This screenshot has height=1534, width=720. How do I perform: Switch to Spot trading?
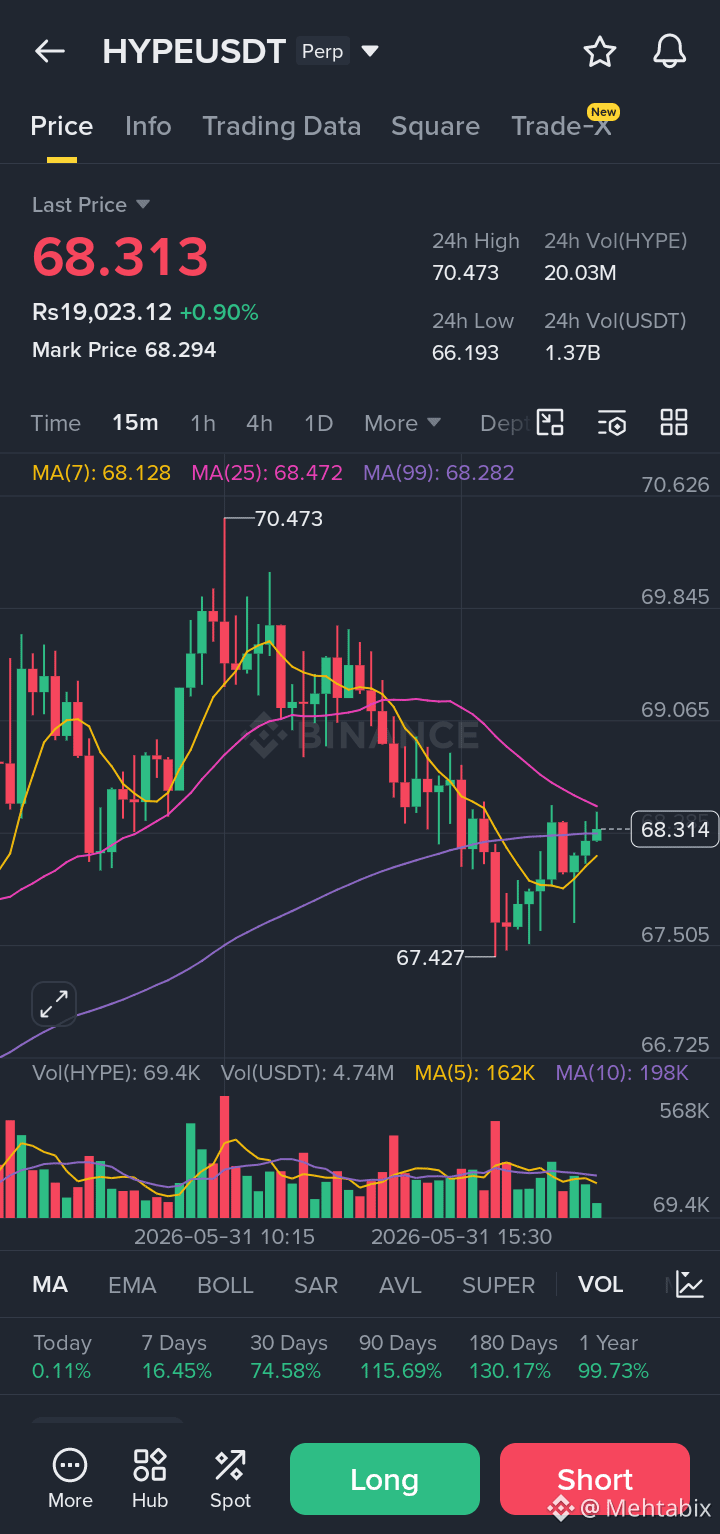tap(230, 1479)
